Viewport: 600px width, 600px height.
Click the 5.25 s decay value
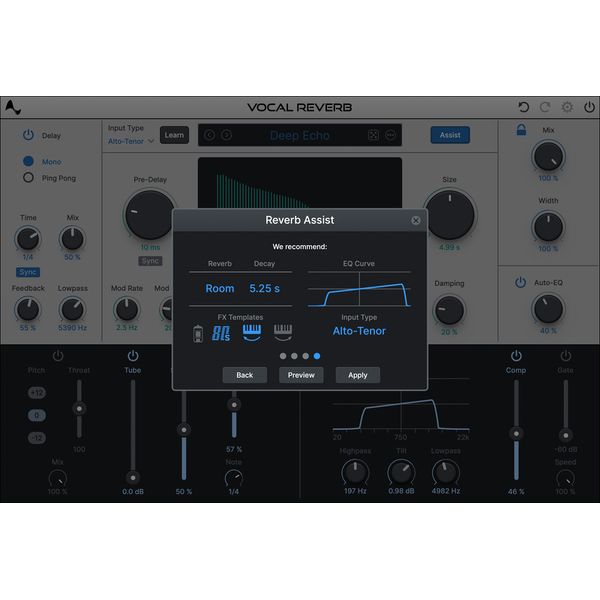click(x=264, y=289)
